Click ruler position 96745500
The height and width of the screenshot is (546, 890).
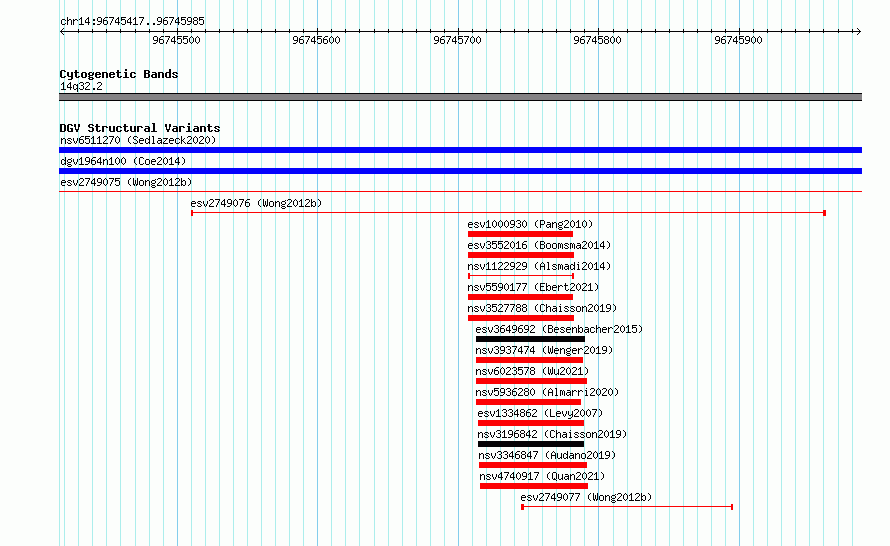[x=177, y=40]
